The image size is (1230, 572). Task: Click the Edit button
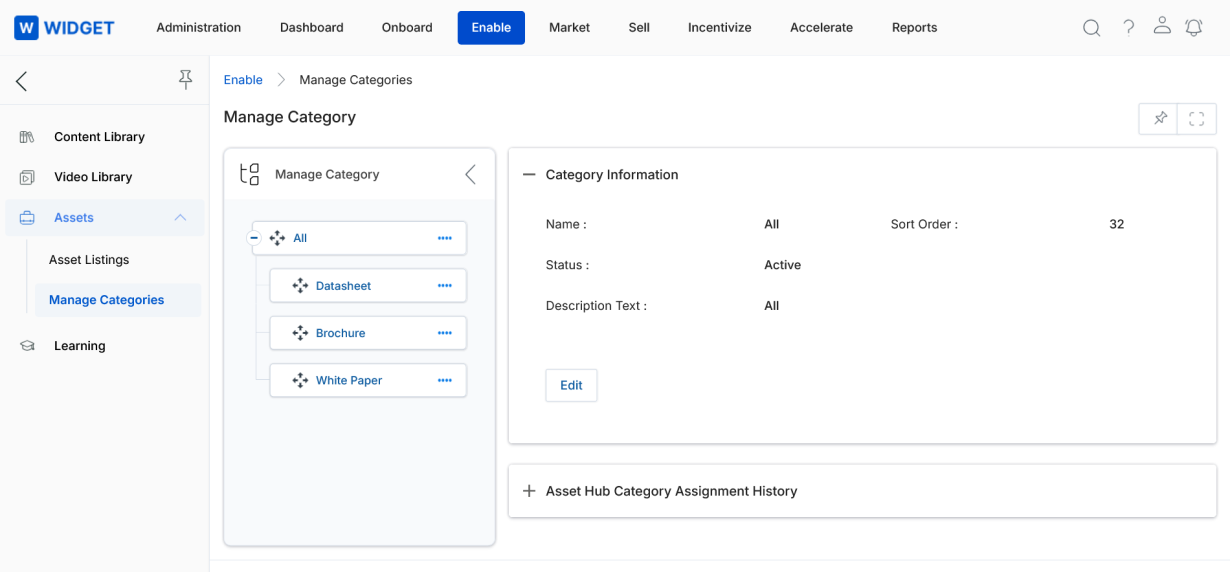[x=571, y=385]
